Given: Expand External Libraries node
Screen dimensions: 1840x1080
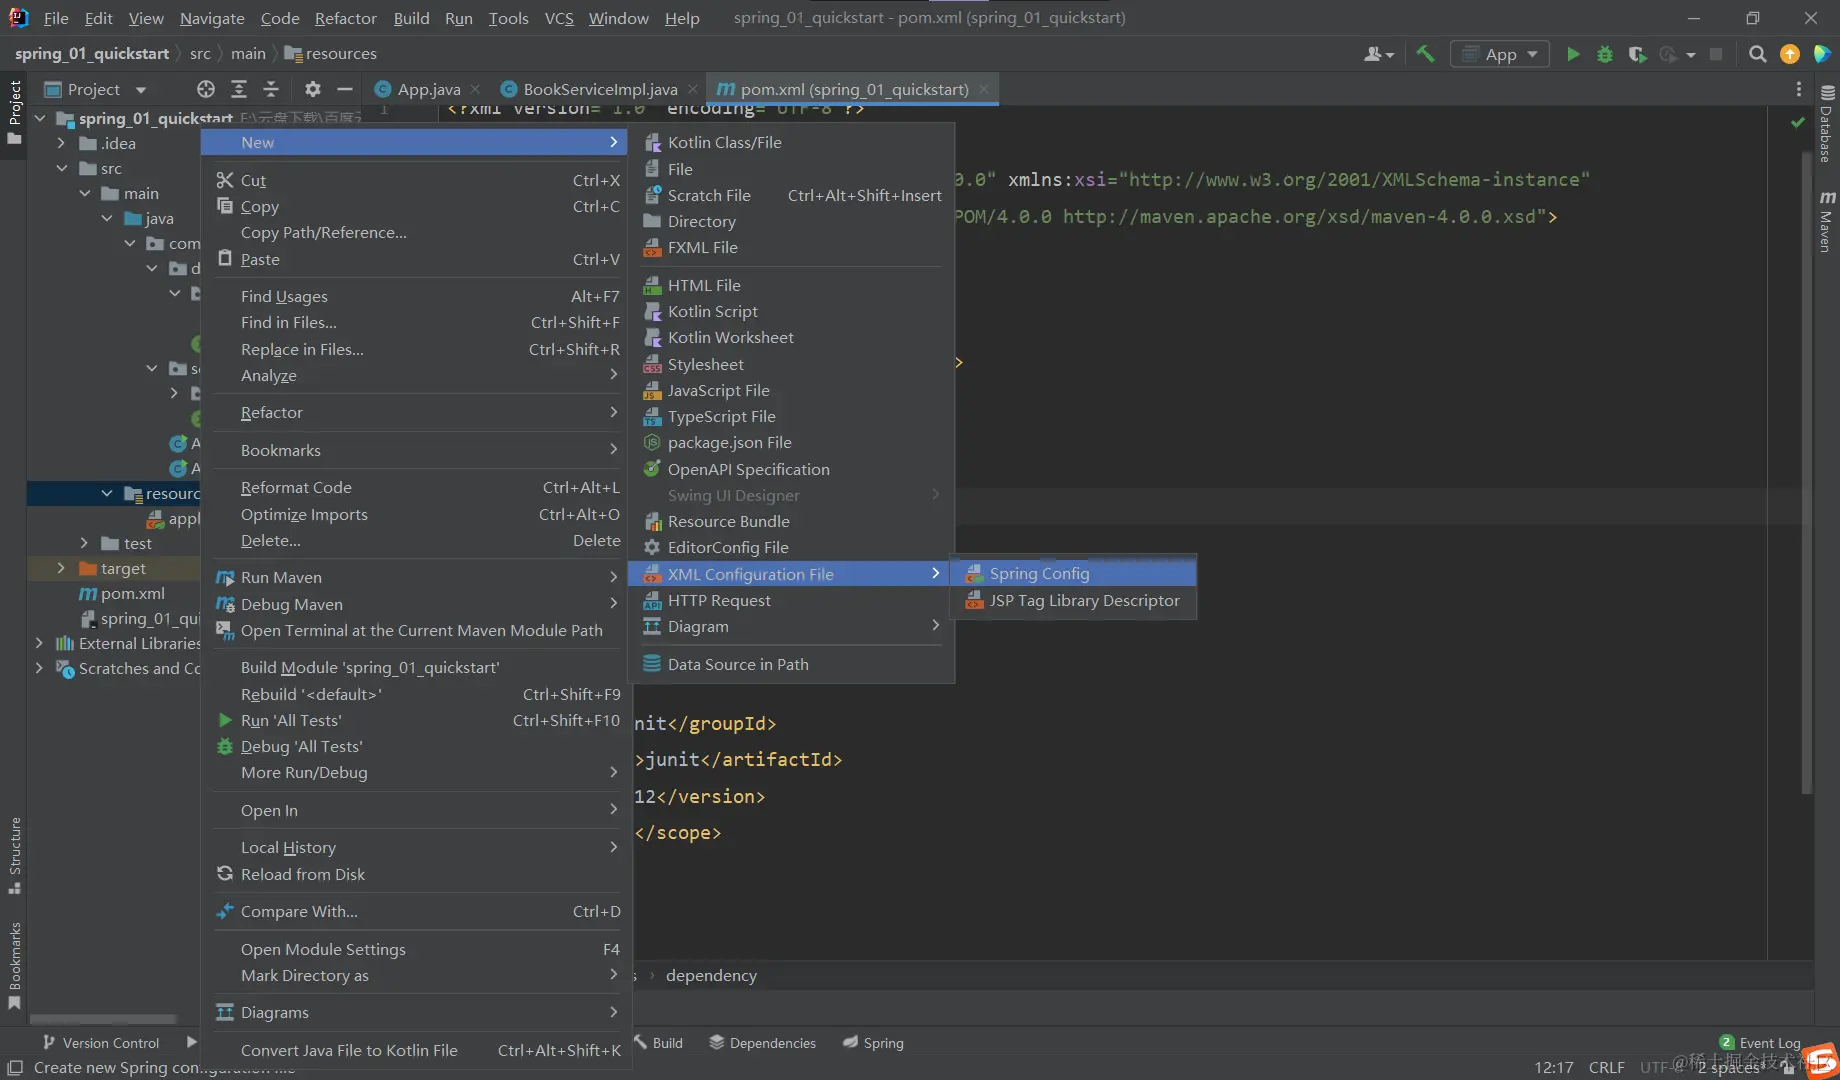Looking at the screenshot, I should [40, 643].
